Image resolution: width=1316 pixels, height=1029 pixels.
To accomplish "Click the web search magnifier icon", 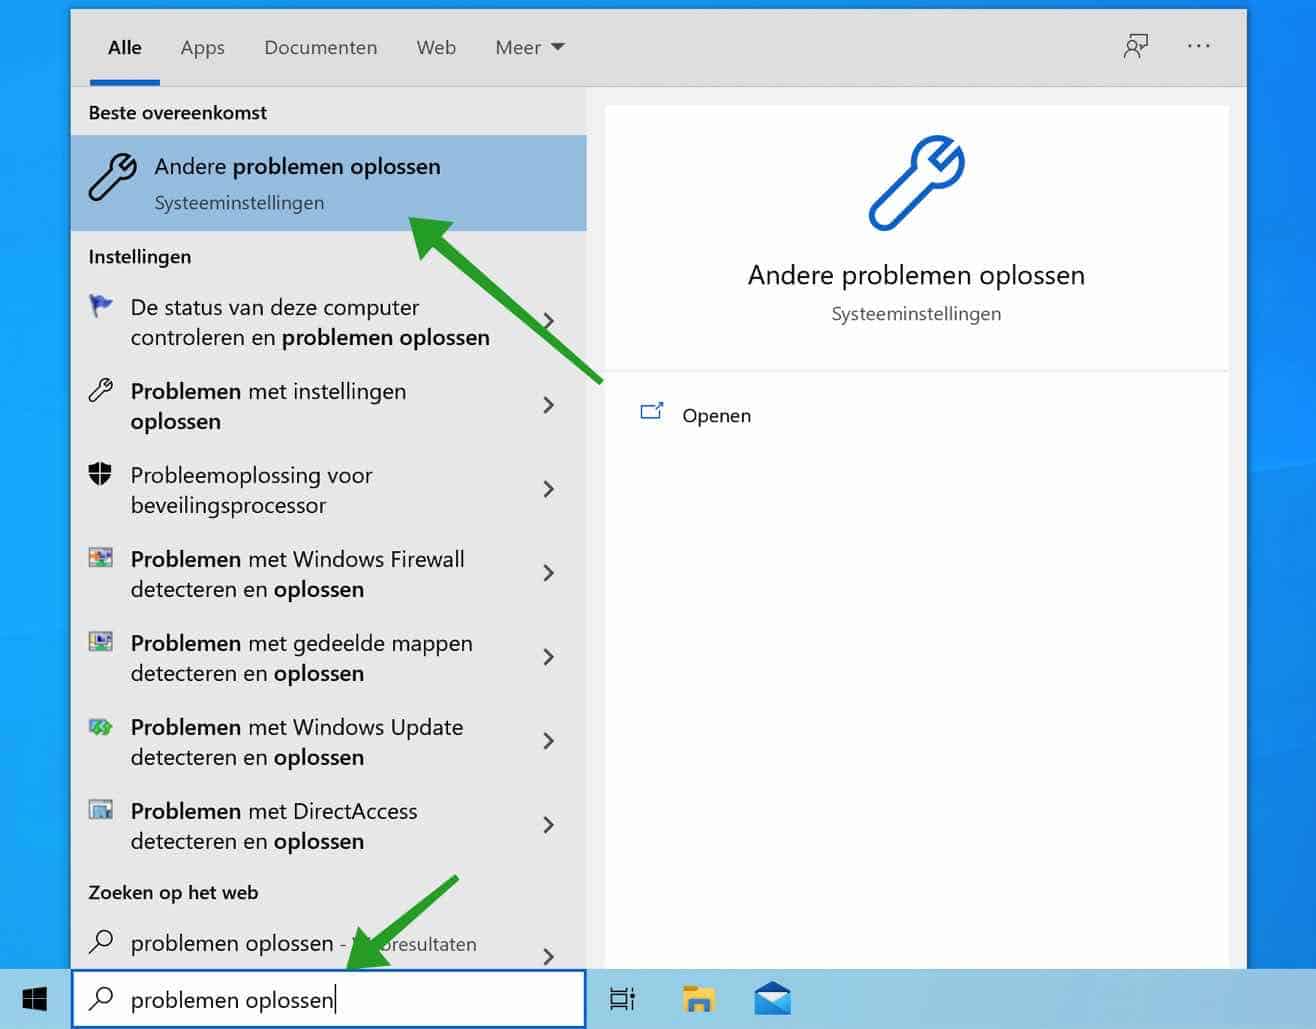I will click(100, 941).
